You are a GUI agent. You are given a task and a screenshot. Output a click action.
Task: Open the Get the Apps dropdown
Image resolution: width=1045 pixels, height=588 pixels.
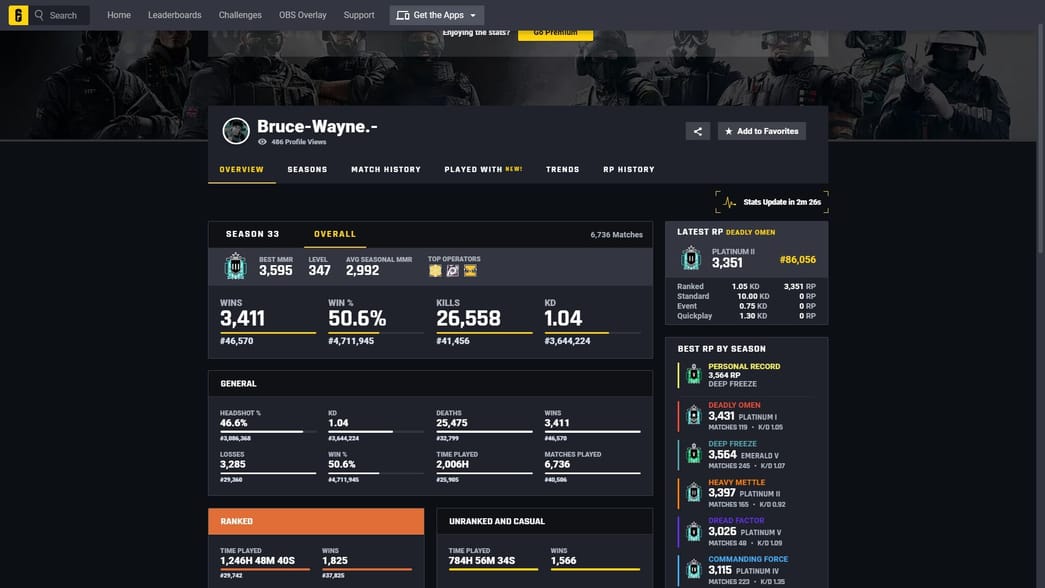437,15
